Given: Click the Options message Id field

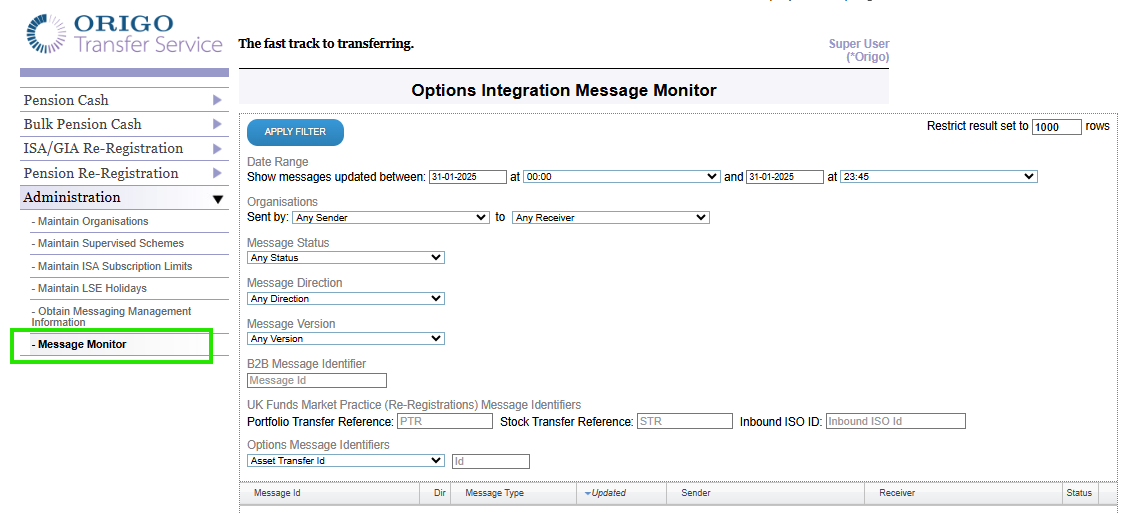Looking at the screenshot, I should tap(491, 461).
